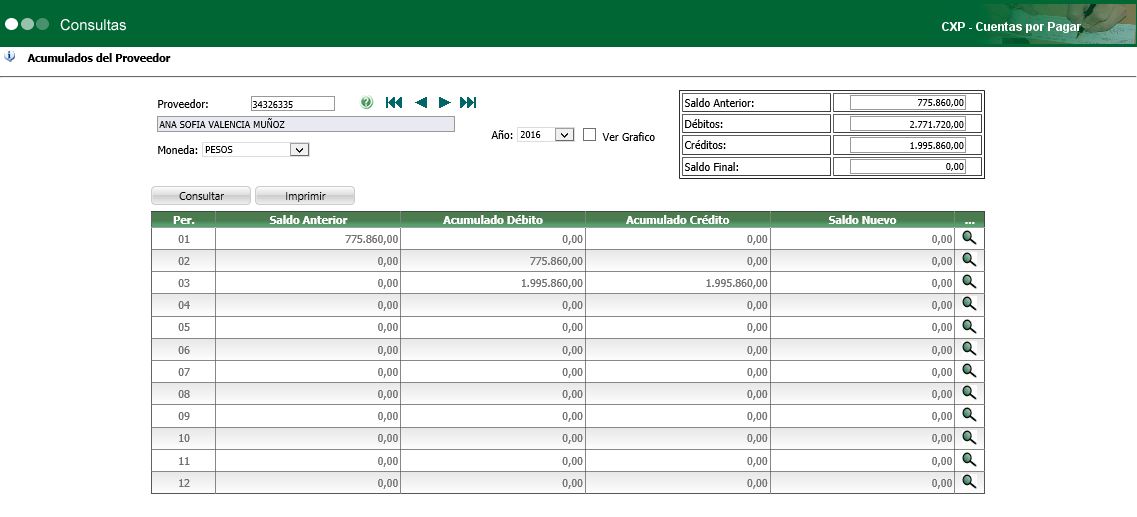View details magnifier for period 12
This screenshot has height=517, width=1137.
[x=968, y=481]
